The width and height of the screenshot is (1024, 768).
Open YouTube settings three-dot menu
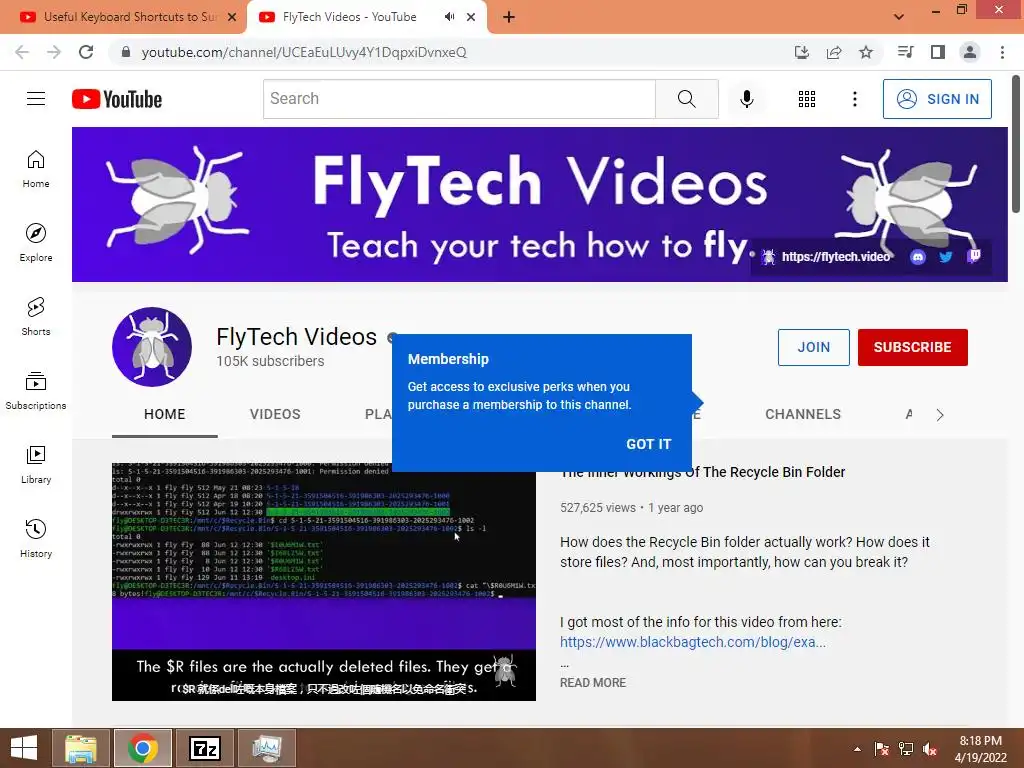click(854, 99)
